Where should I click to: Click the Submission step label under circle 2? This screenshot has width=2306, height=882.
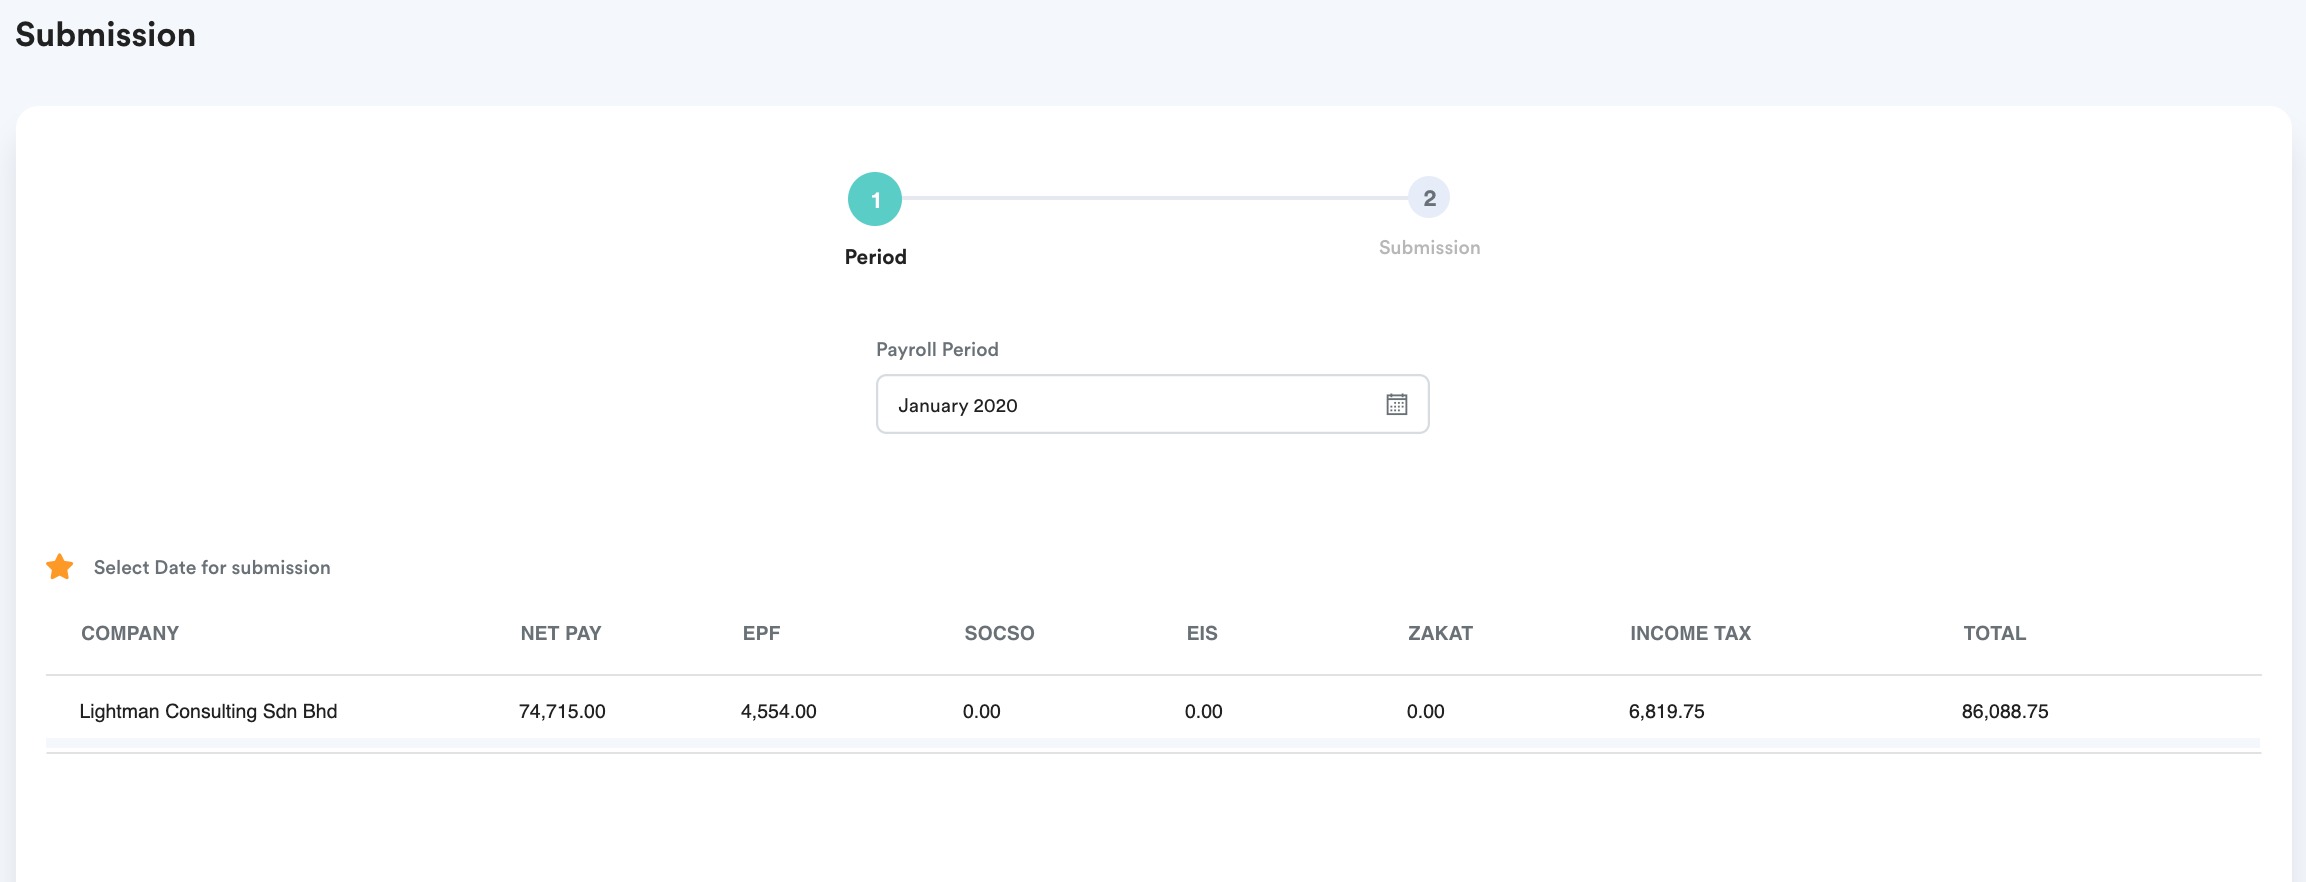point(1429,247)
